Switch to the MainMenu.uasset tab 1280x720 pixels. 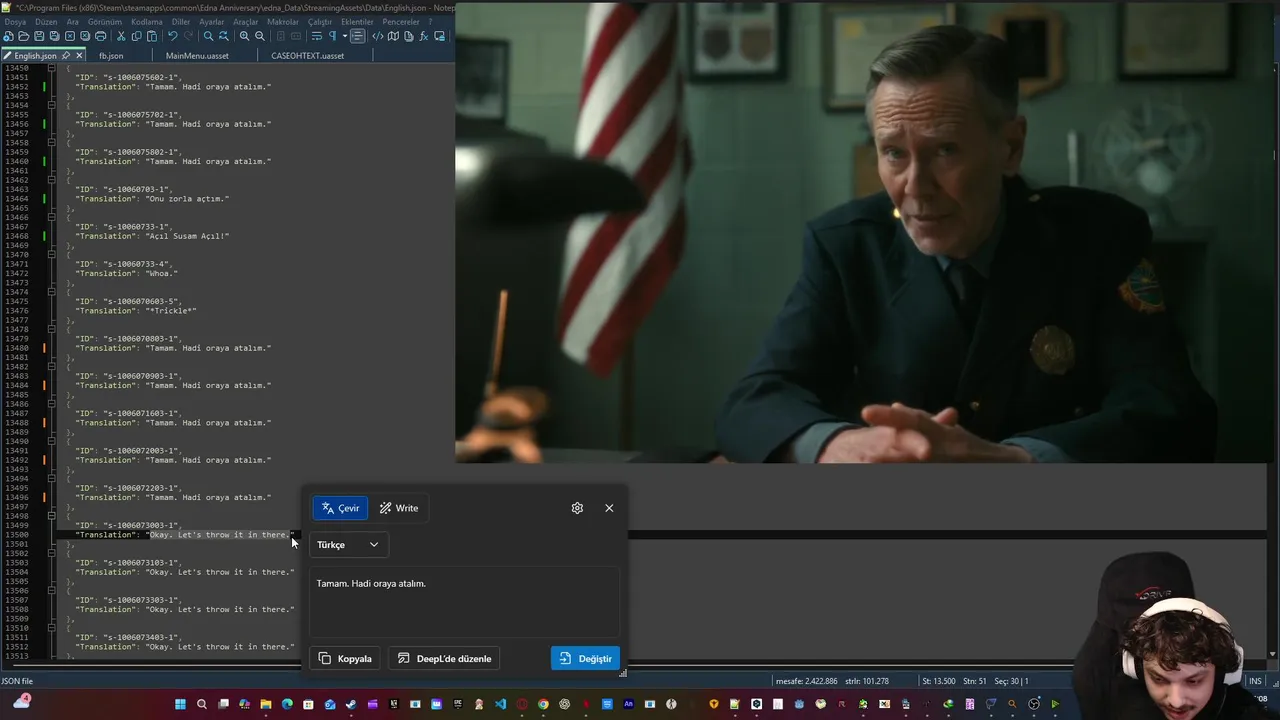197,56
